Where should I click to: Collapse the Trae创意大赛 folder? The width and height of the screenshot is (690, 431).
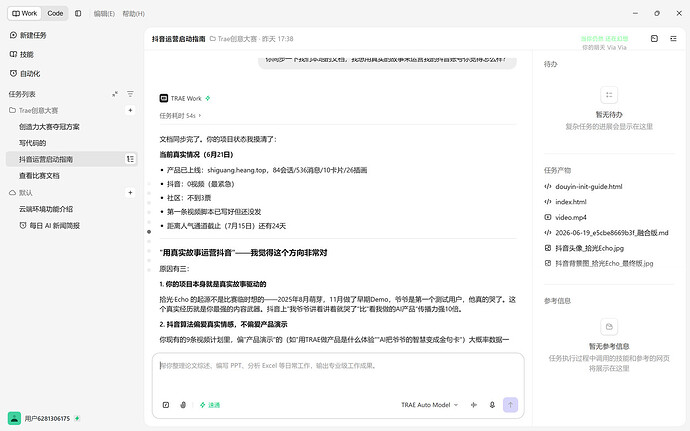click(33, 110)
